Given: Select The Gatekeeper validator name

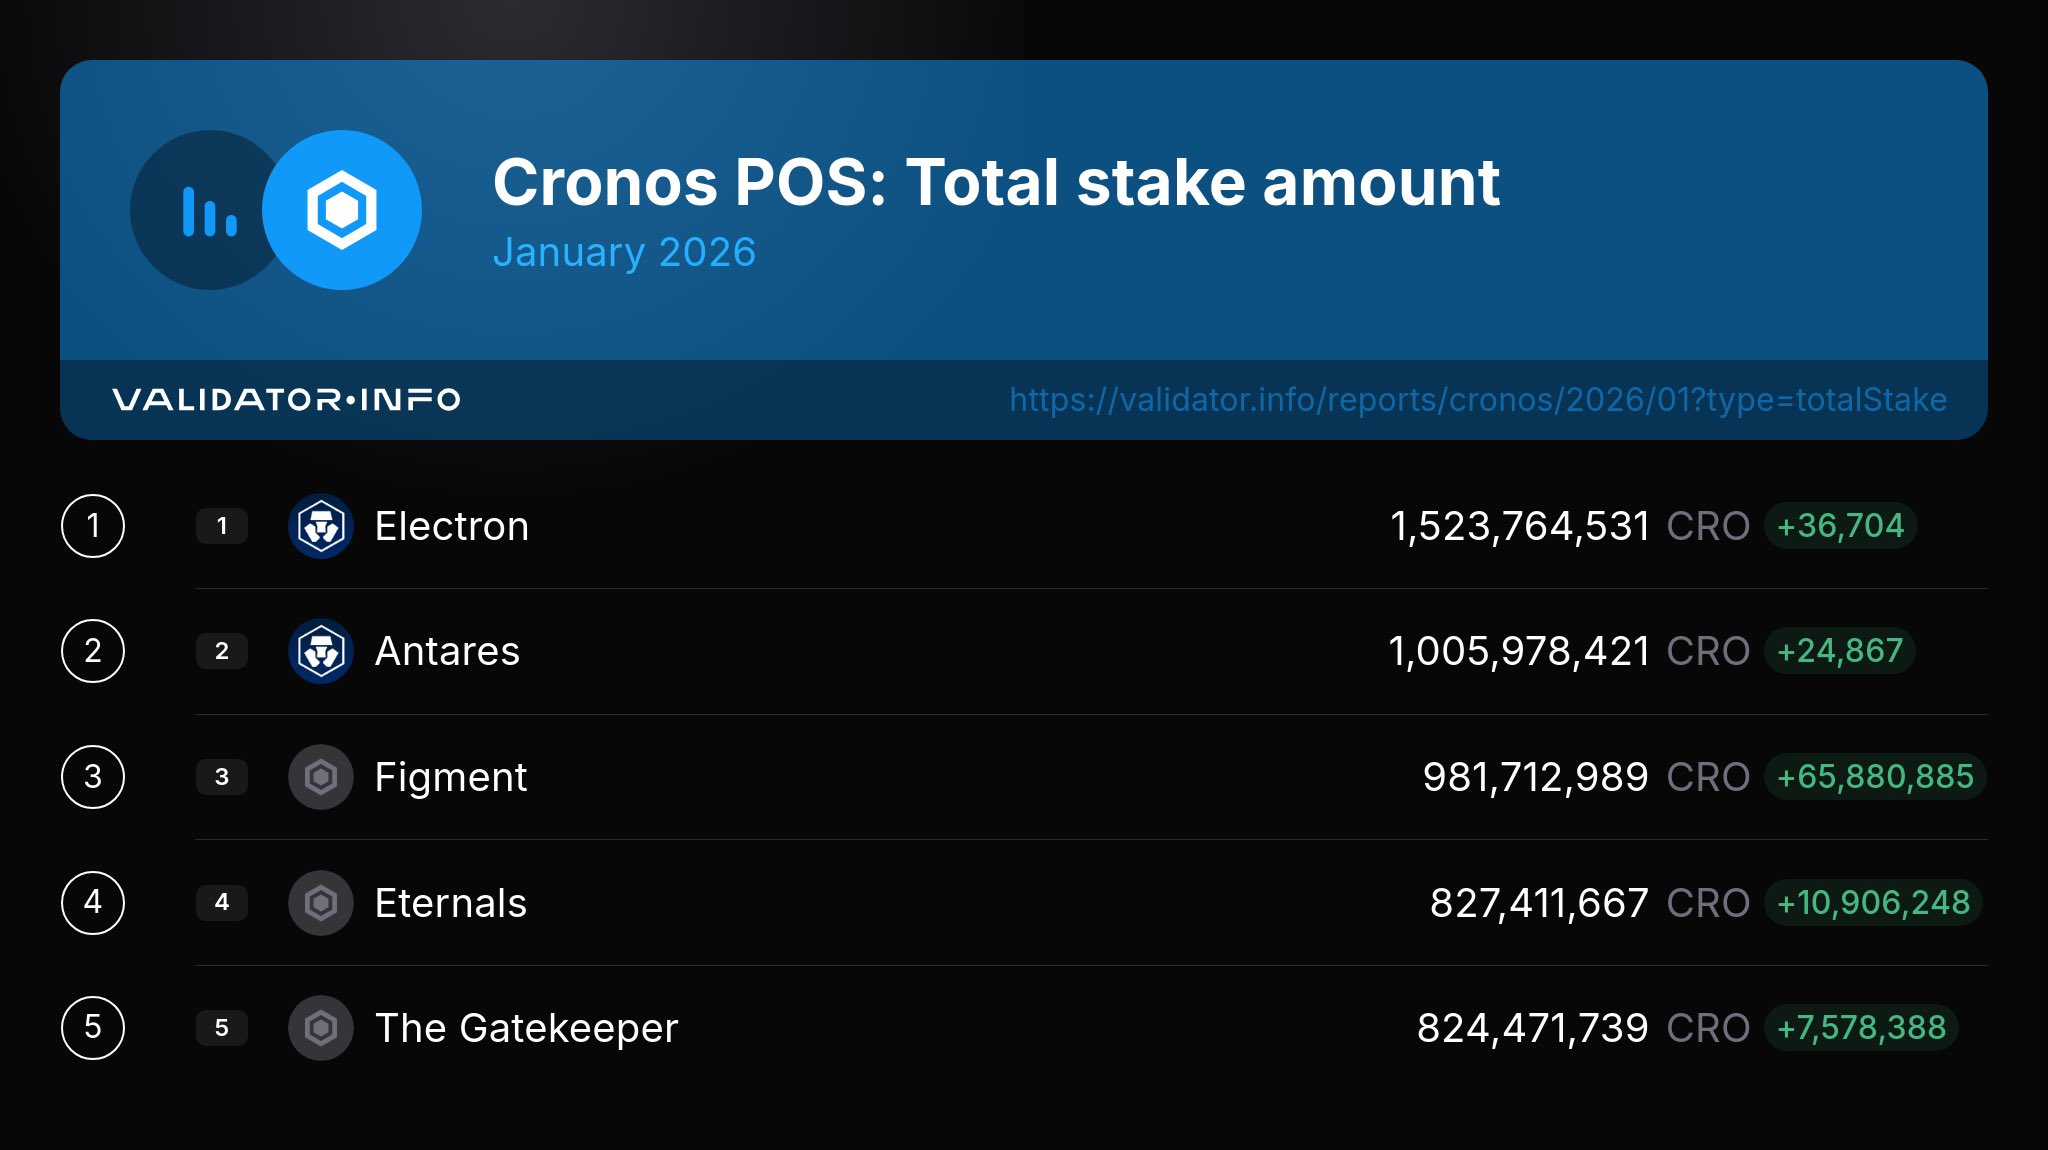Looking at the screenshot, I should pyautogui.click(x=526, y=1028).
